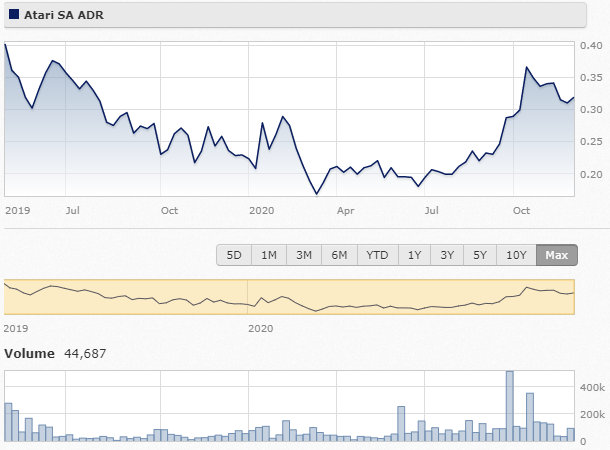Screen dimensions: 610x450
Task: Click the navy Atari SA ADR legend square
Action: coord(14,15)
